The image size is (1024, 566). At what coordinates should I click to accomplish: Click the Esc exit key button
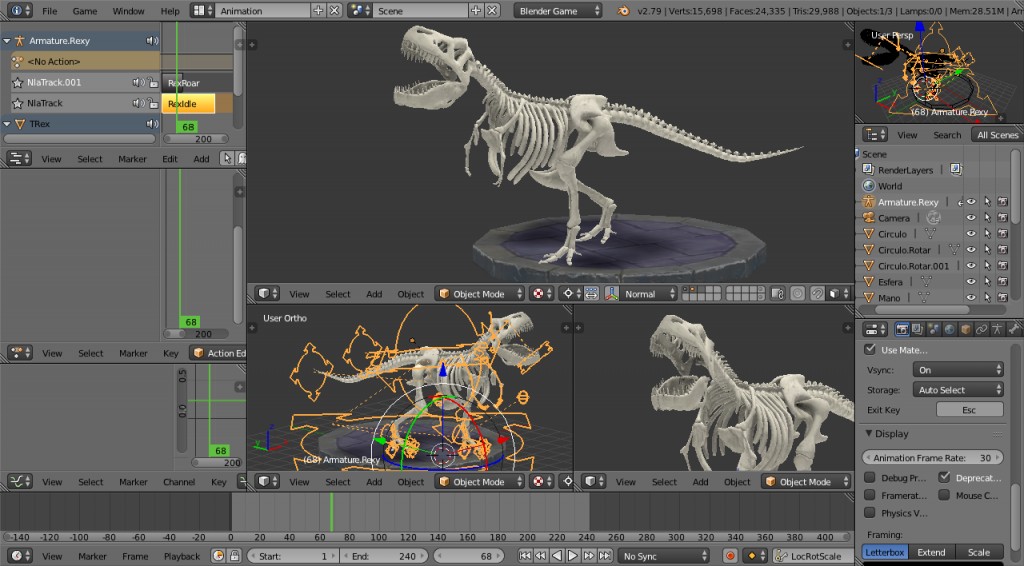pos(969,410)
